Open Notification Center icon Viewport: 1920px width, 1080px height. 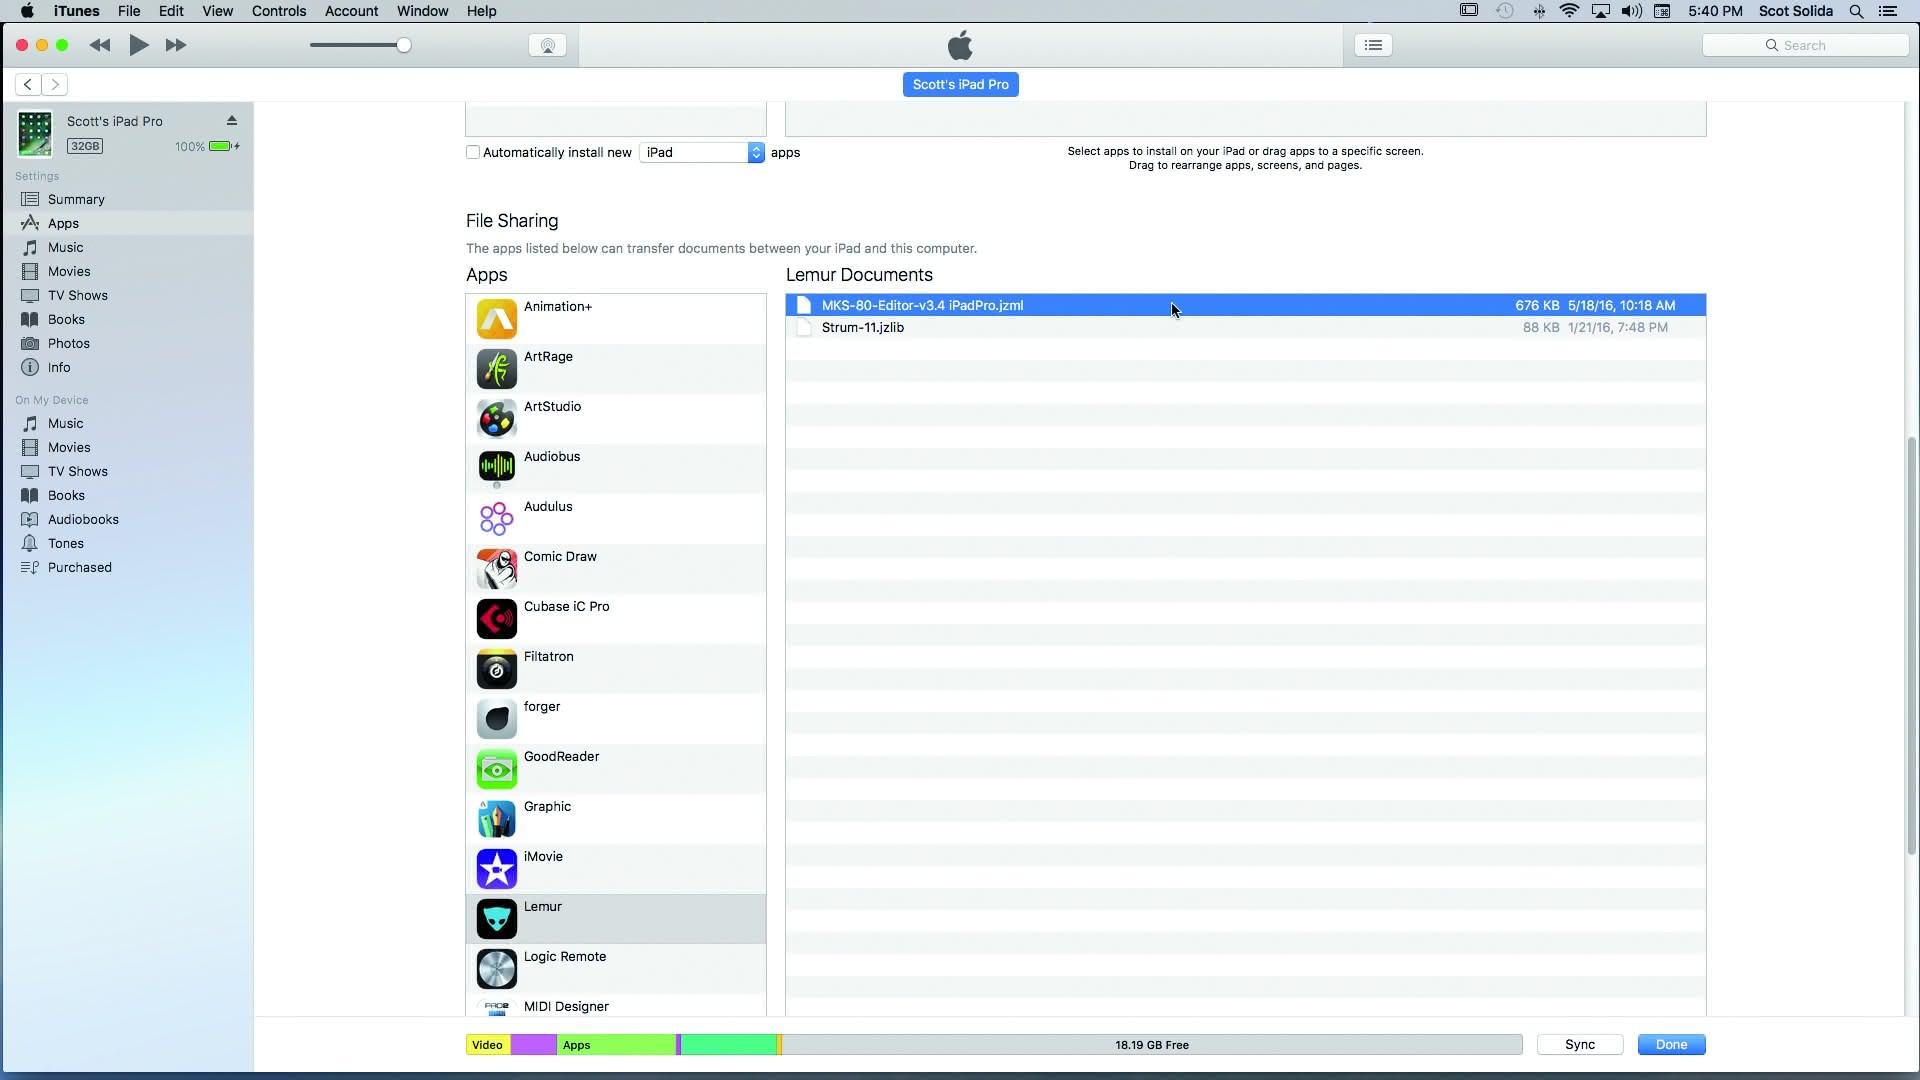coord(1888,11)
